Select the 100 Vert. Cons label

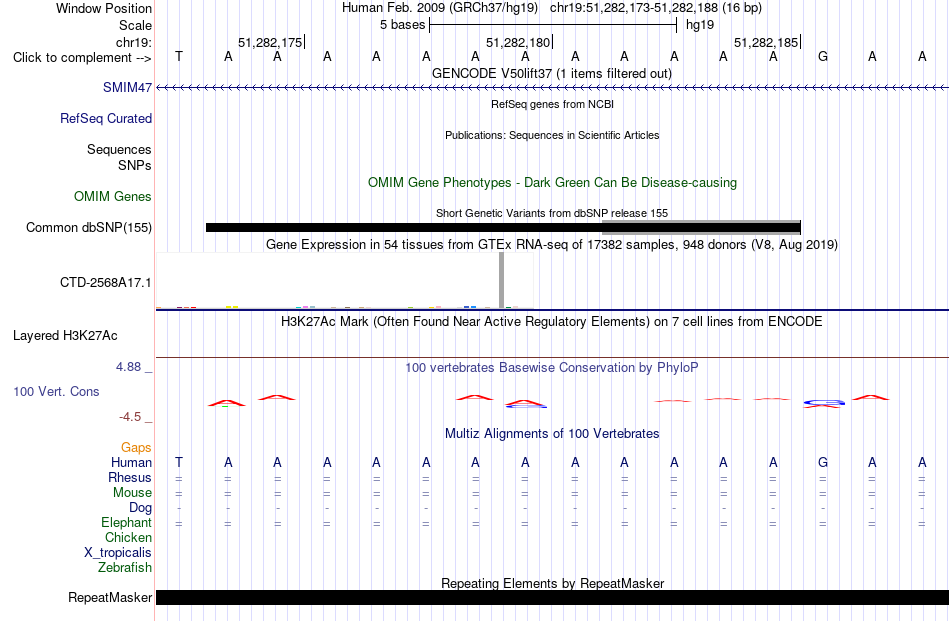click(56, 391)
